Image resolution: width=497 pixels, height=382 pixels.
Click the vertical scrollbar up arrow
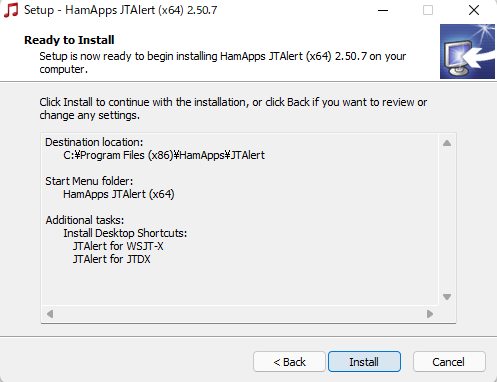447,143
